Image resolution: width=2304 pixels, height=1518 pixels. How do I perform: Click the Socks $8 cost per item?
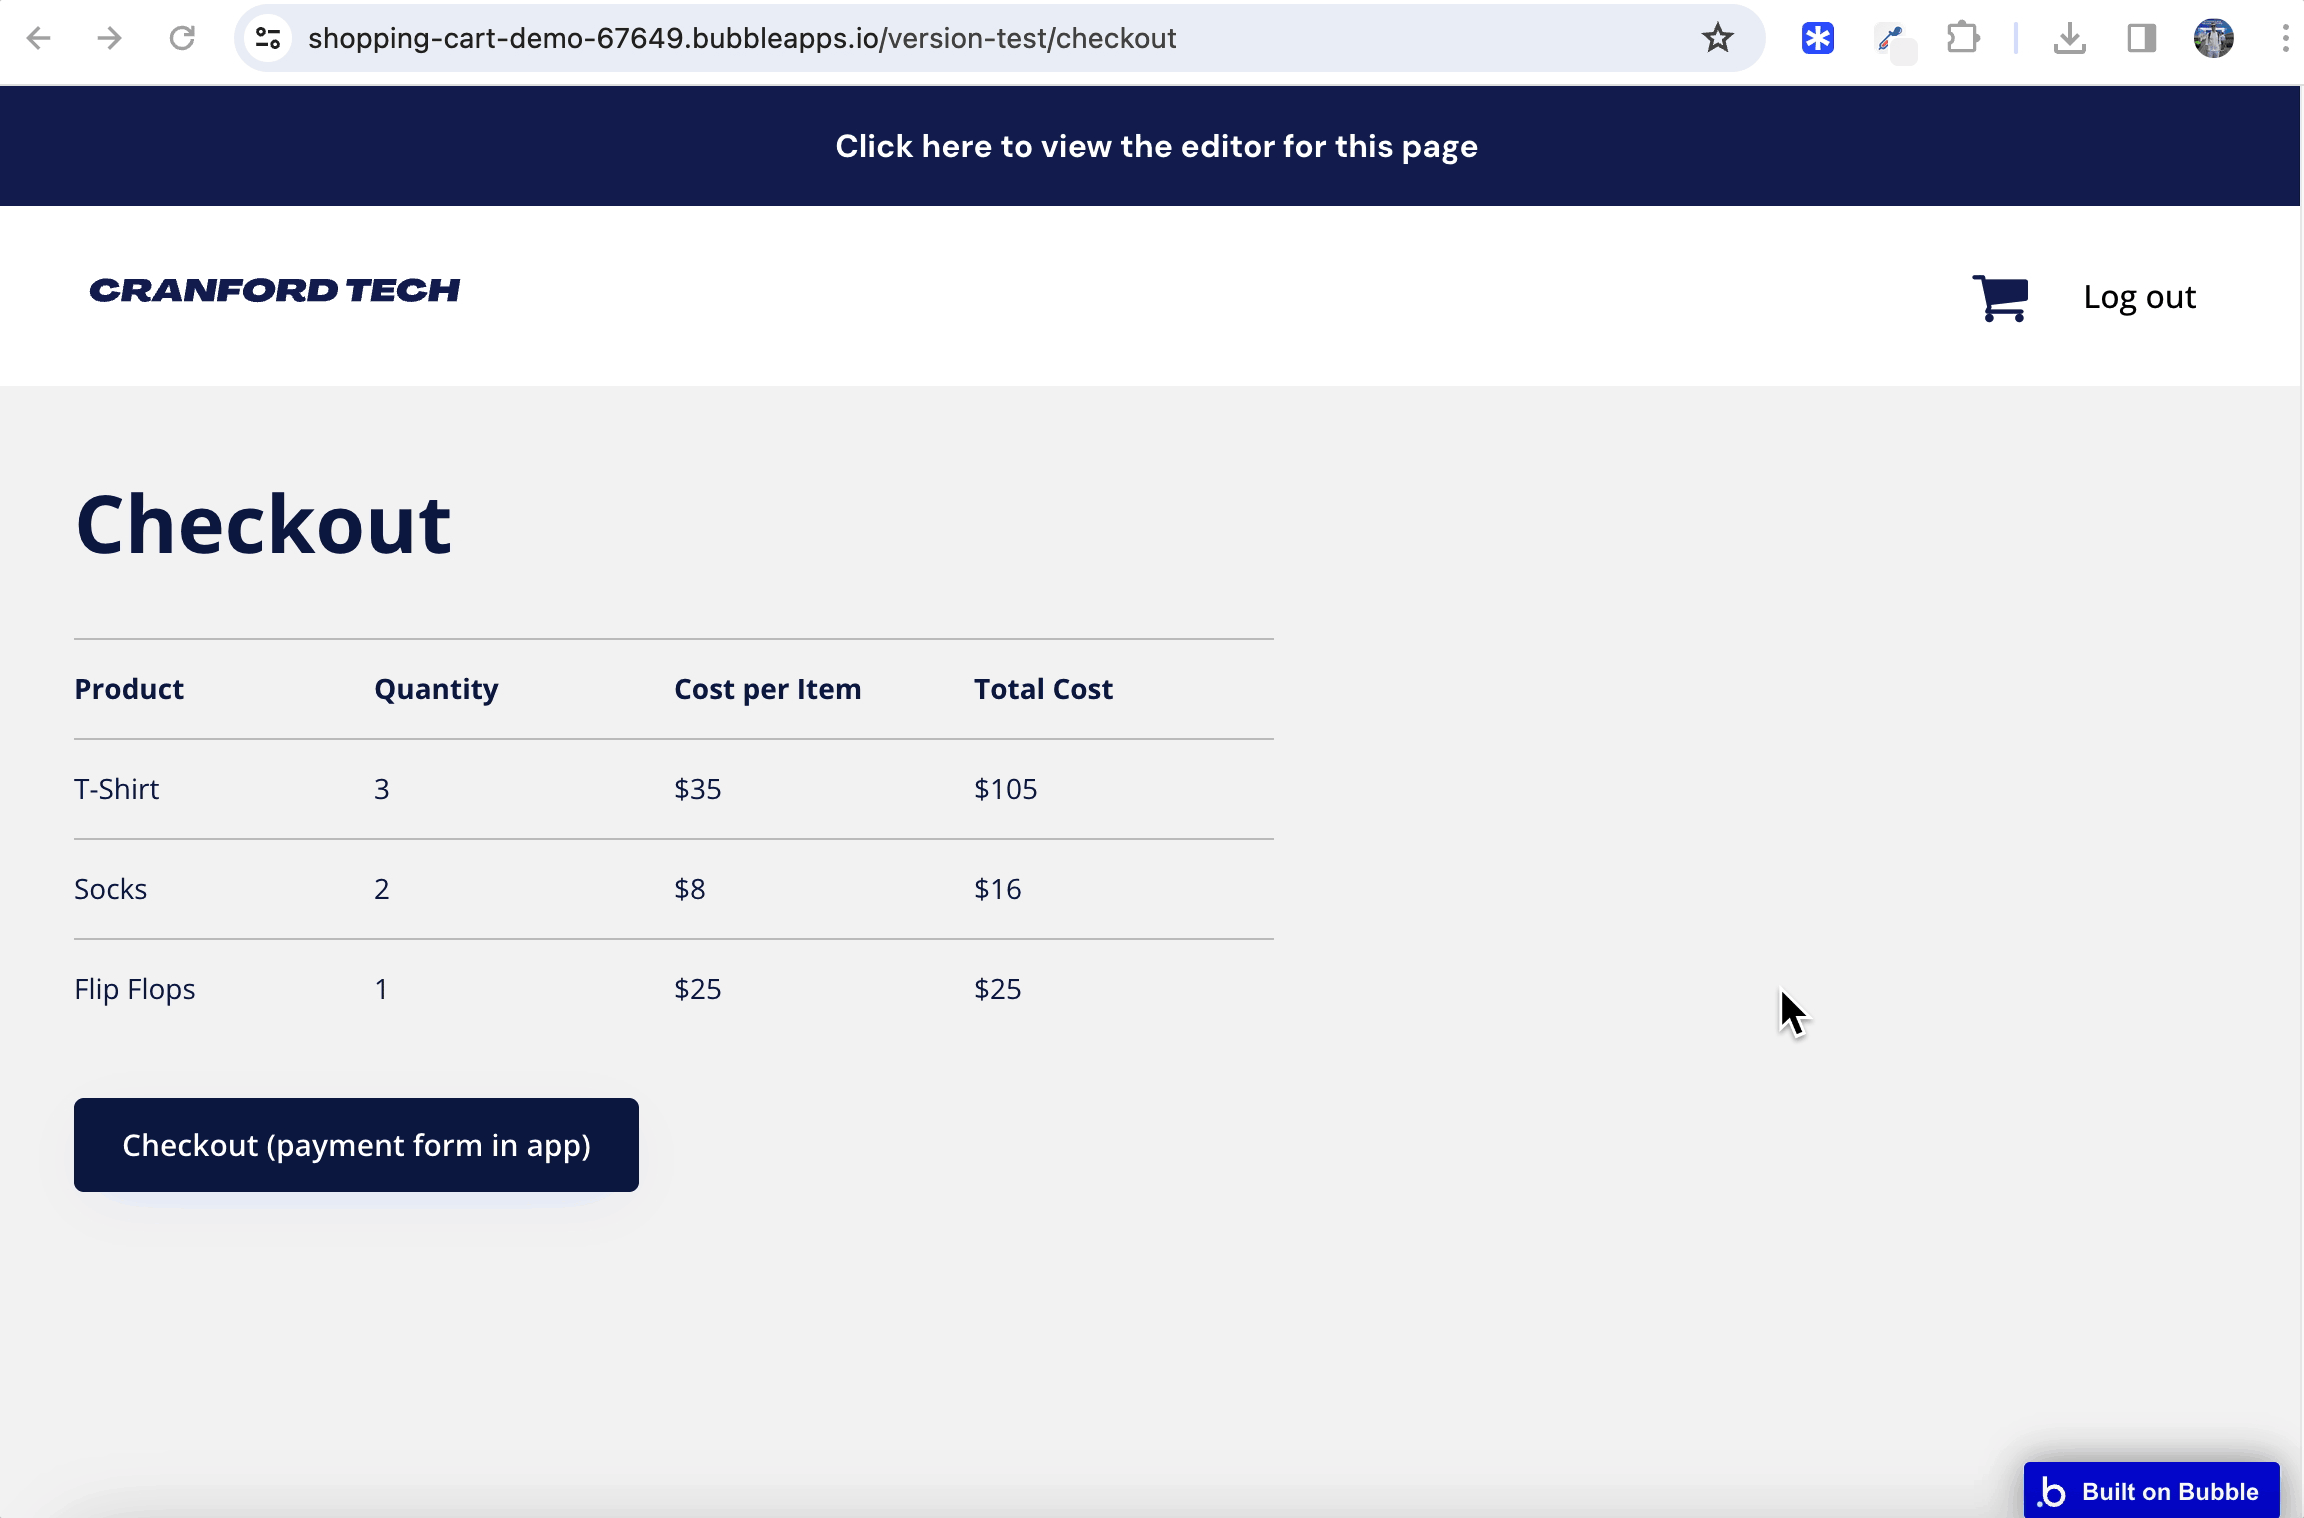coord(689,889)
